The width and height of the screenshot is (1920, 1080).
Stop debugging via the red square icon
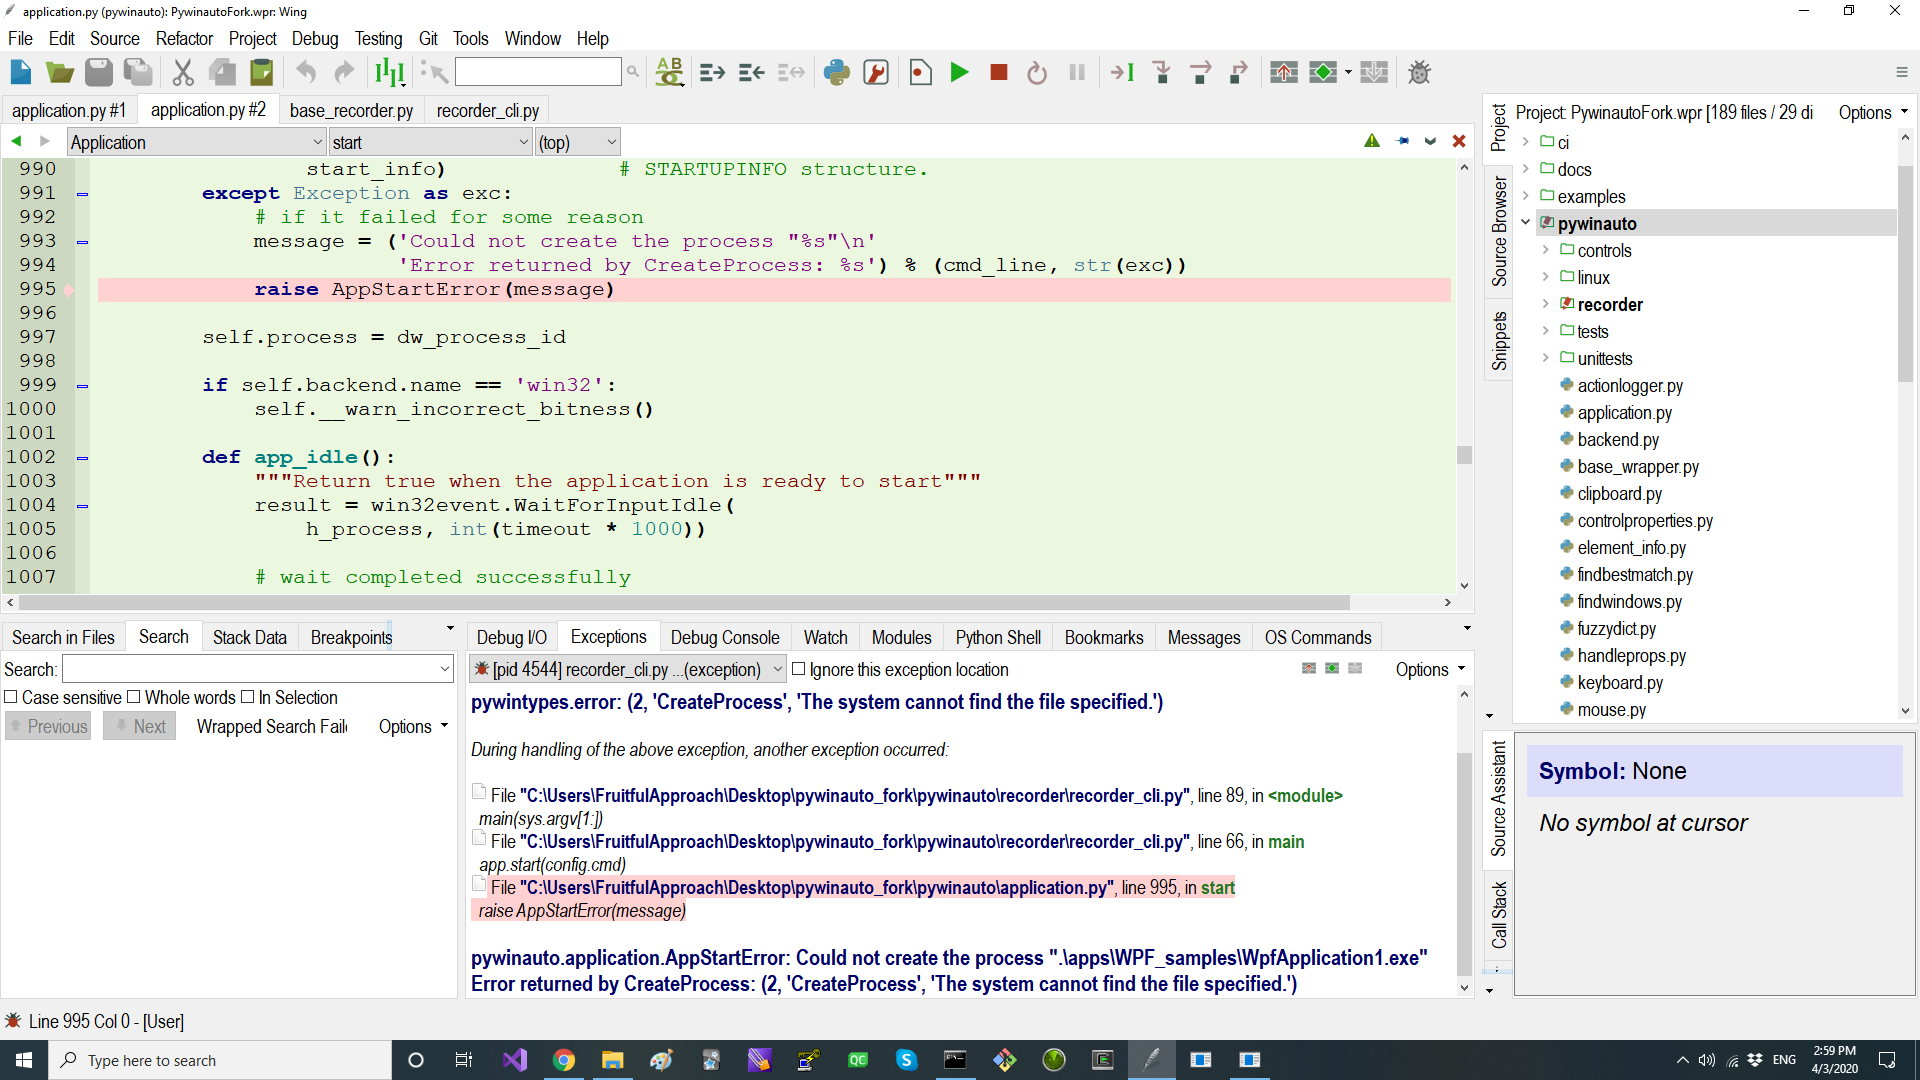pos(998,72)
